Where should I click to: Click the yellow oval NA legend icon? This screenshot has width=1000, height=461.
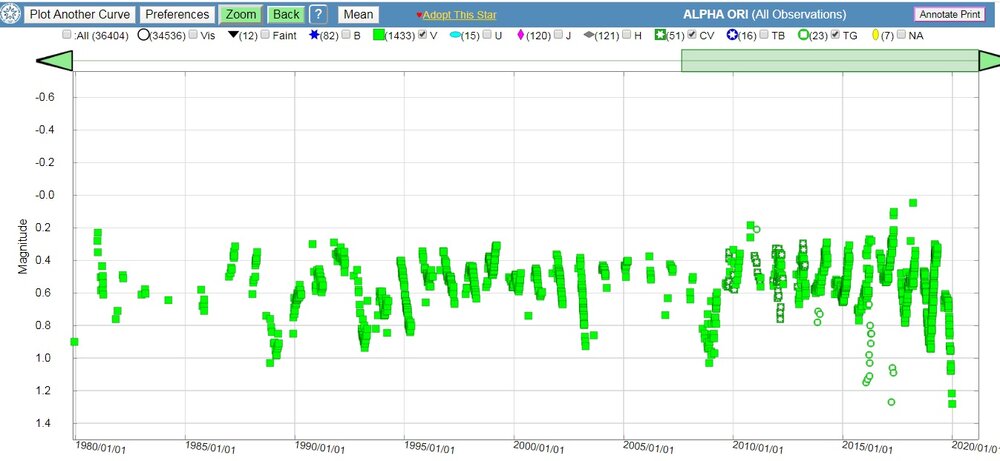[874, 35]
